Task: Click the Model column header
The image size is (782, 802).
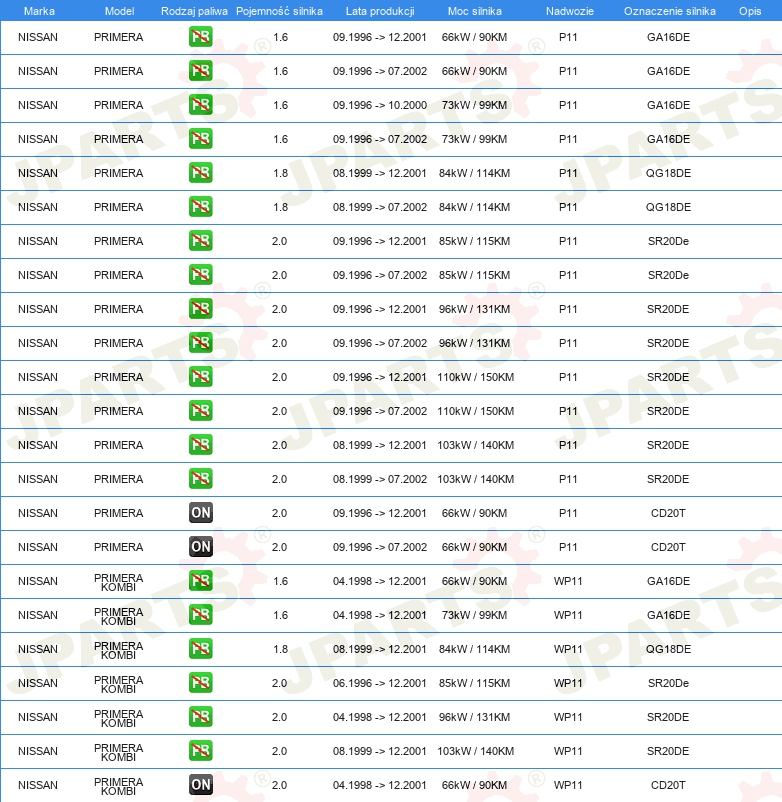Action: tap(119, 11)
